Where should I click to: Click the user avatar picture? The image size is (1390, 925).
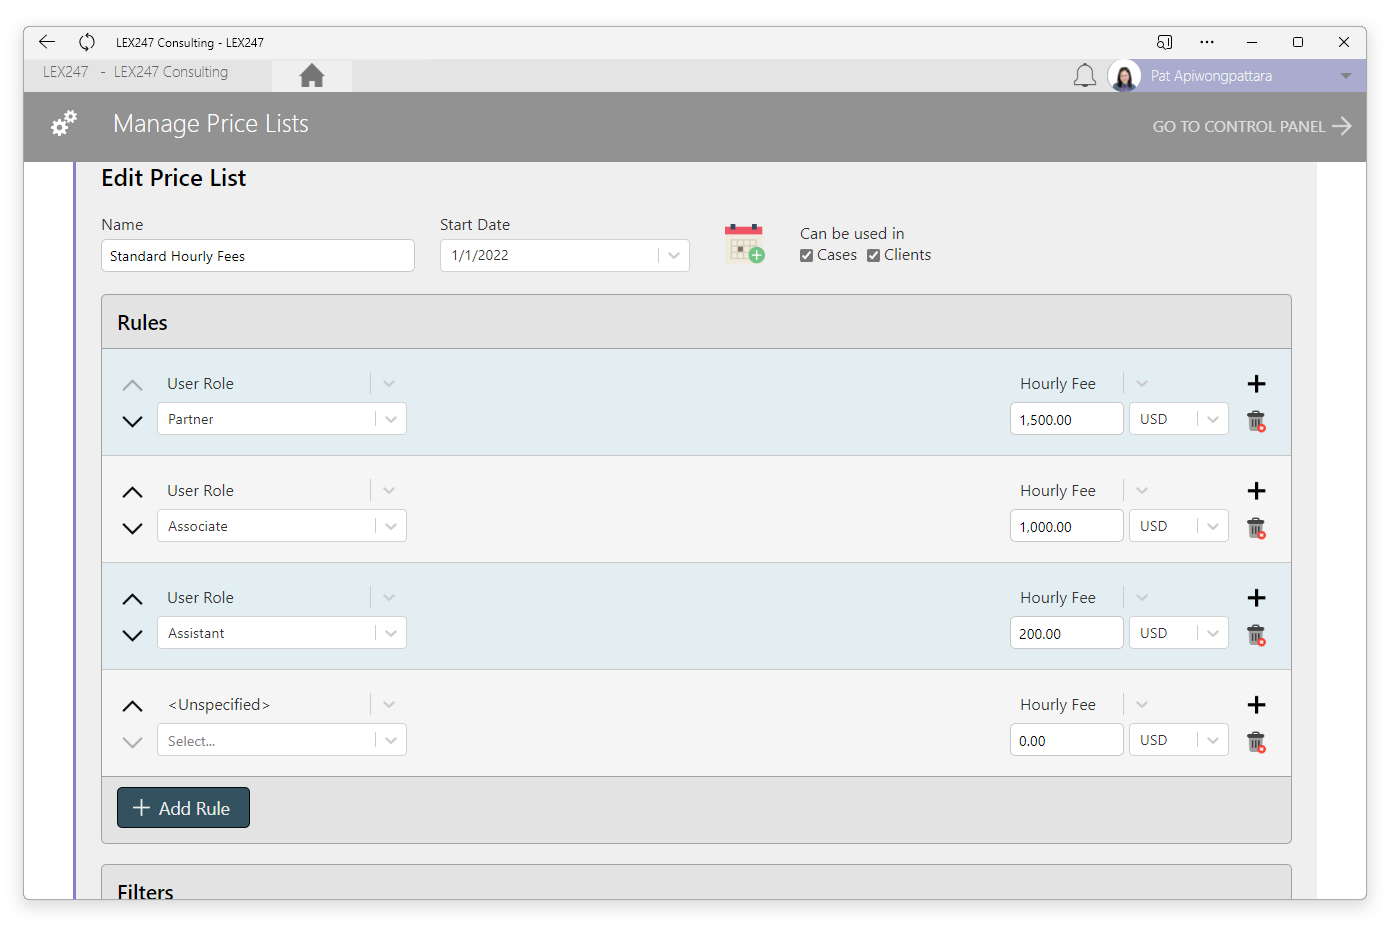pyautogui.click(x=1124, y=76)
